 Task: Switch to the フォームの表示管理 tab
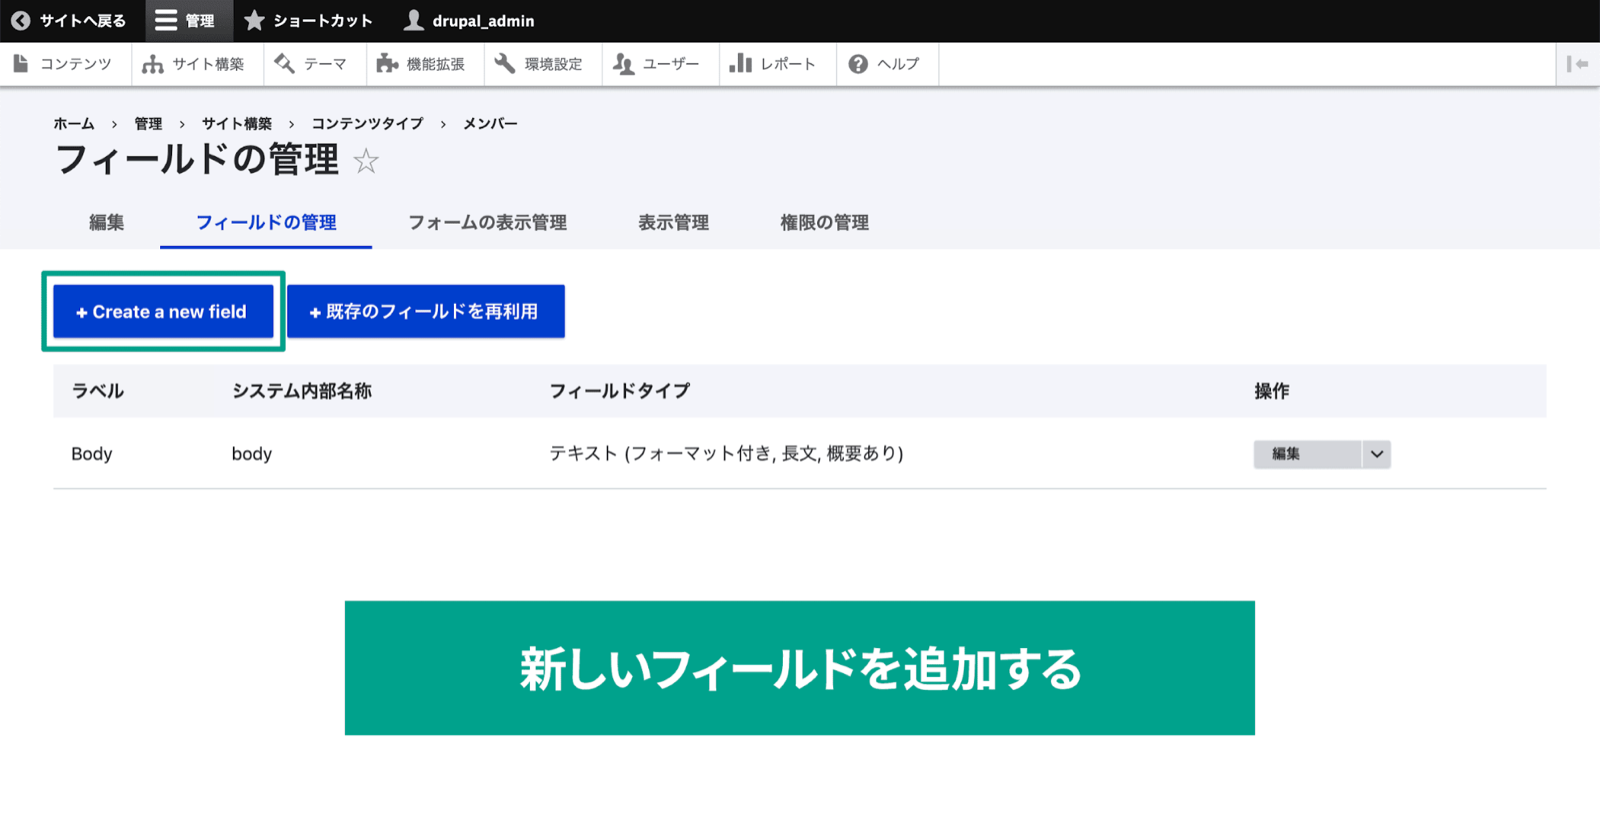click(x=487, y=222)
